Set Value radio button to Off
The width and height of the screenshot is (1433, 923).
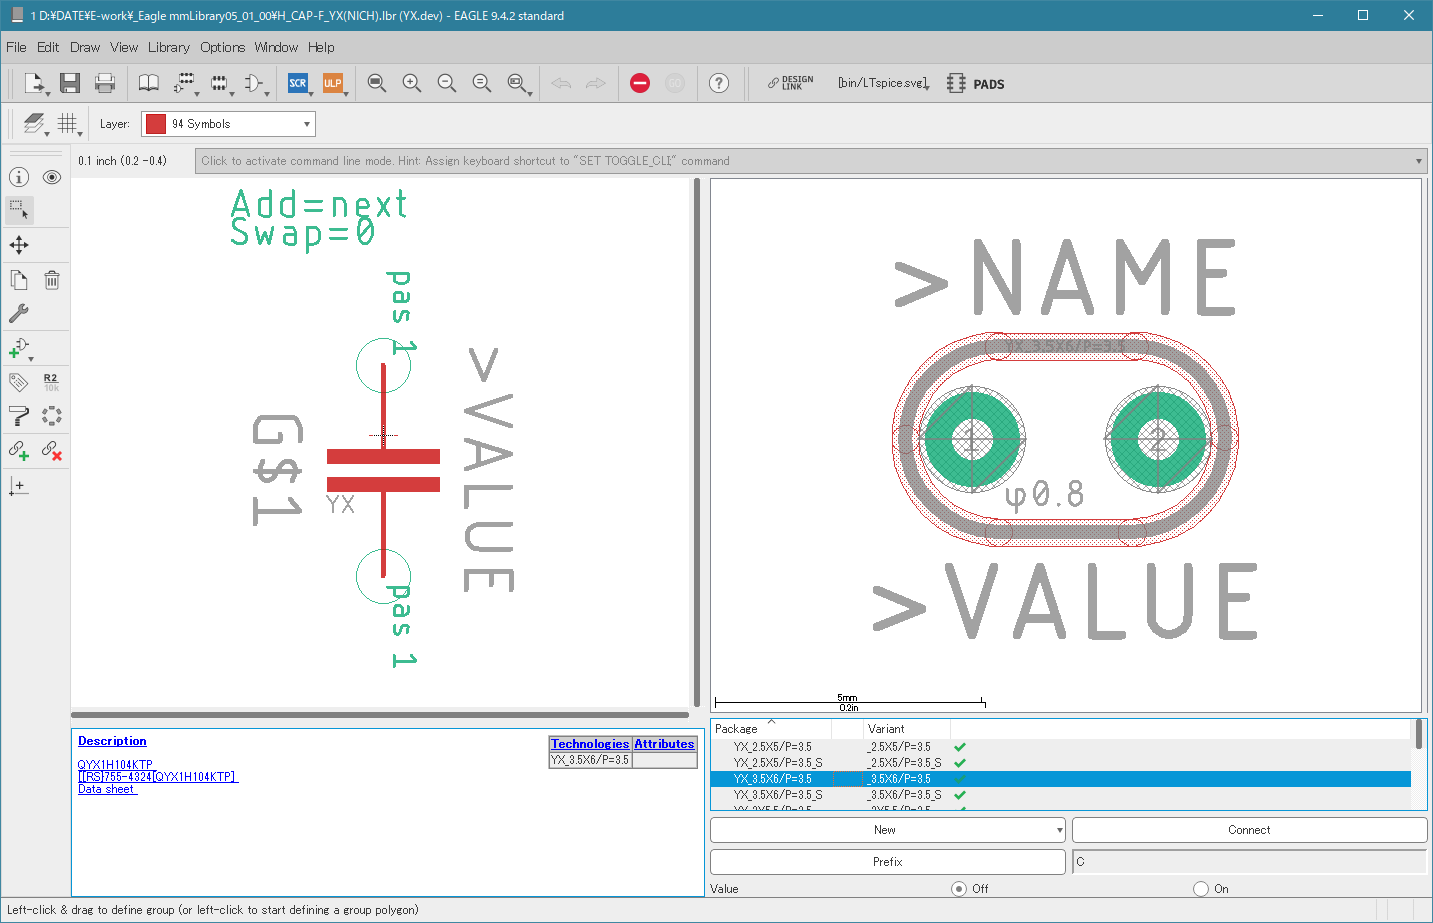(x=959, y=889)
